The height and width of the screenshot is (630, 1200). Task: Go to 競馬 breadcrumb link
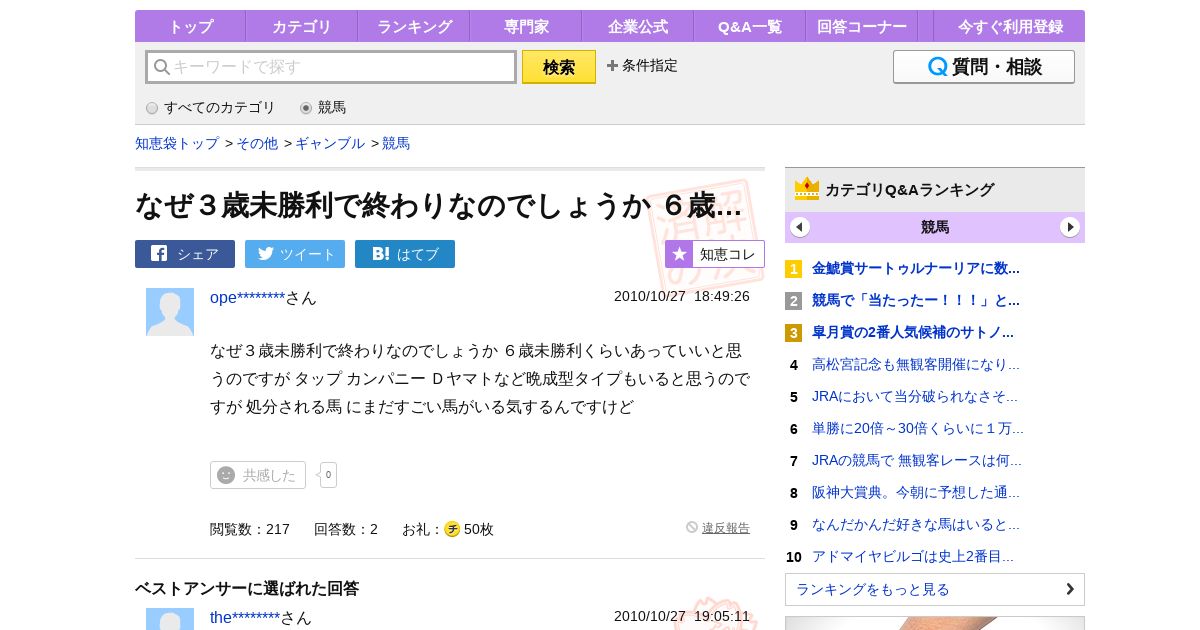click(396, 143)
